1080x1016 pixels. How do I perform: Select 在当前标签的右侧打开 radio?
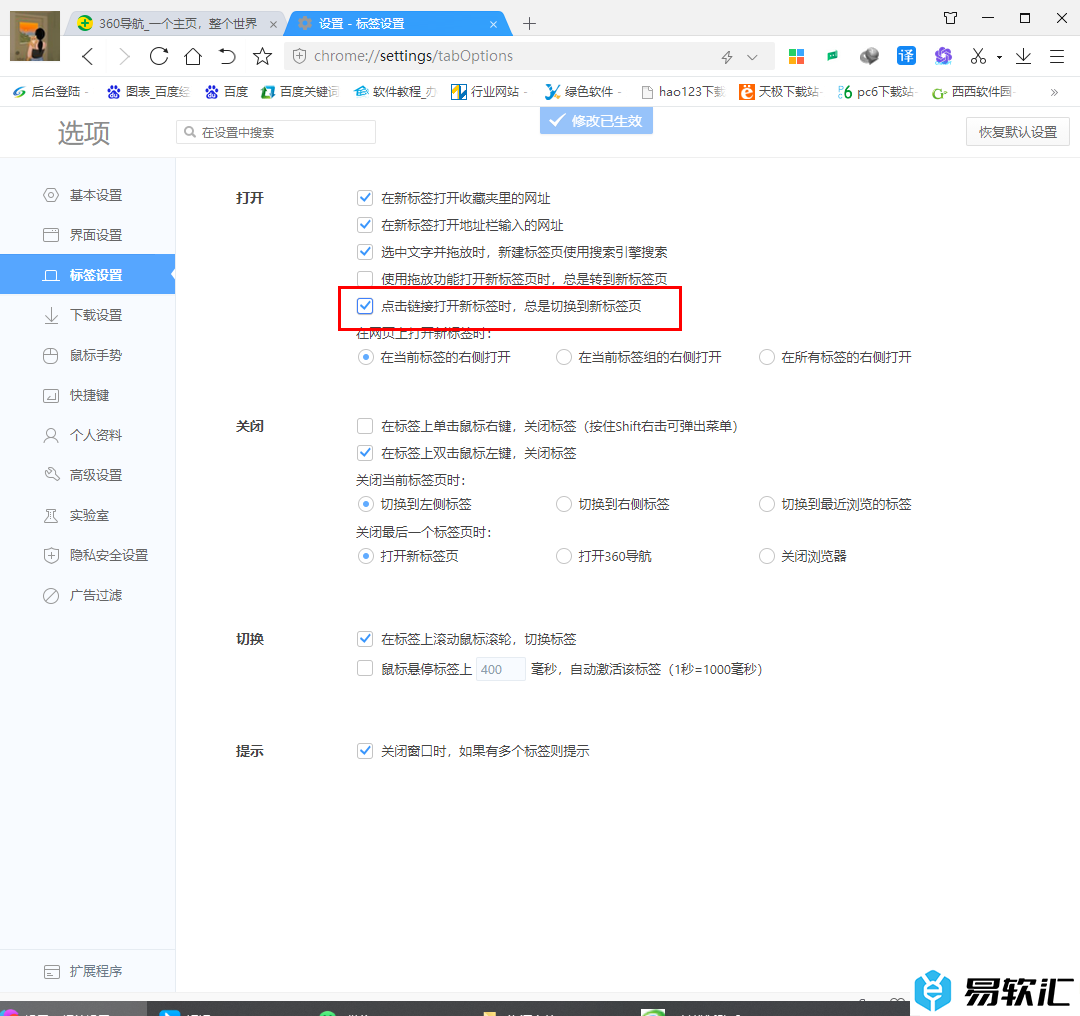pyautogui.click(x=366, y=357)
